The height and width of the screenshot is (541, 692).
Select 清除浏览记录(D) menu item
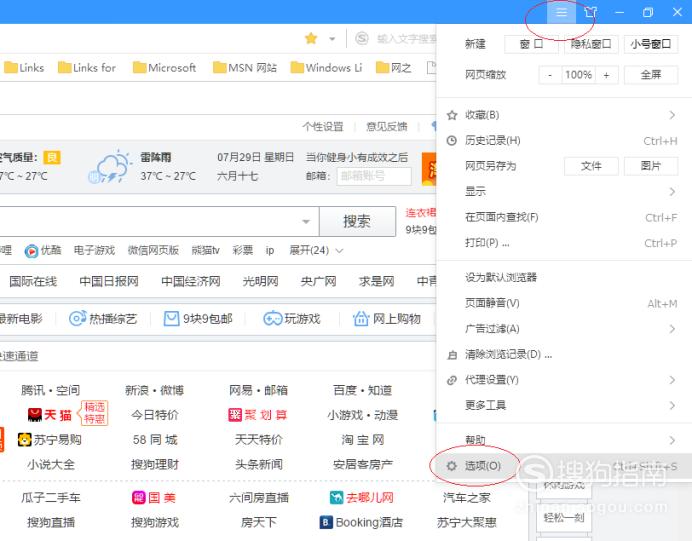click(564, 354)
